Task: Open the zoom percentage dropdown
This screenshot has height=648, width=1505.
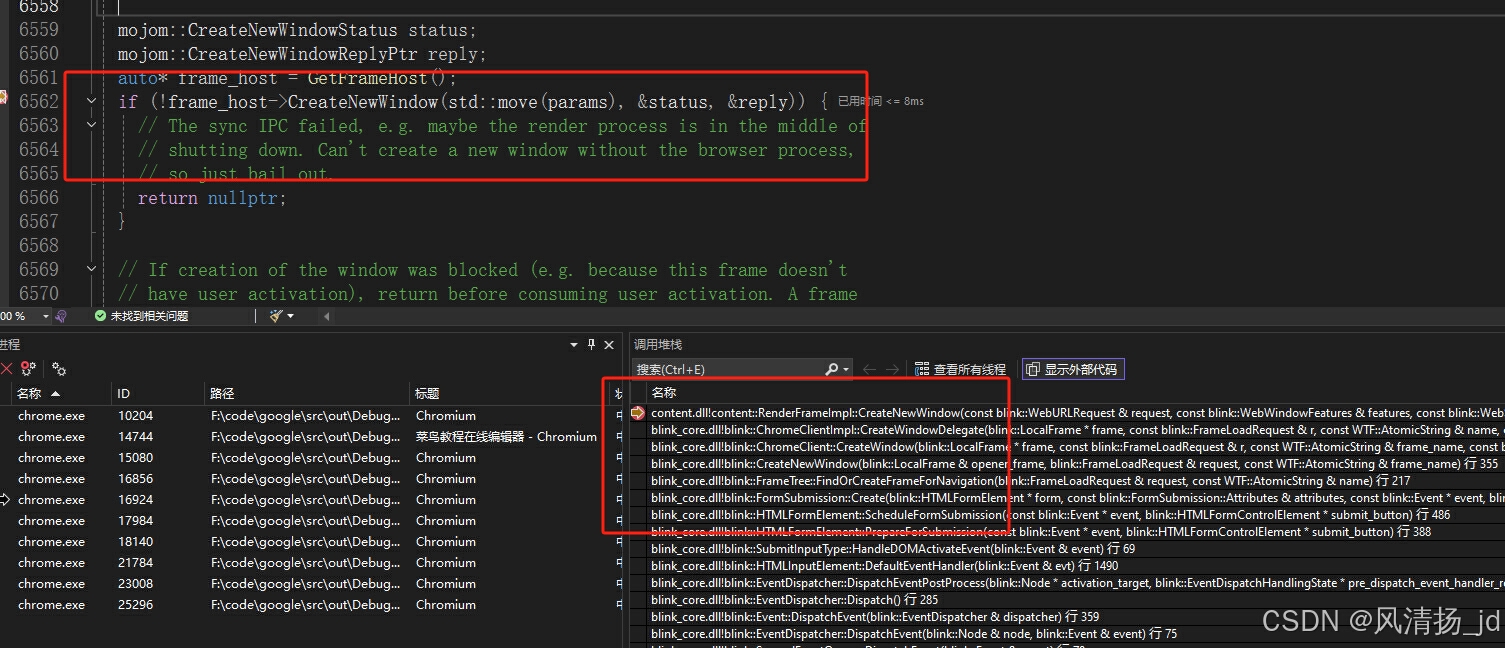Action: click(x=45, y=316)
